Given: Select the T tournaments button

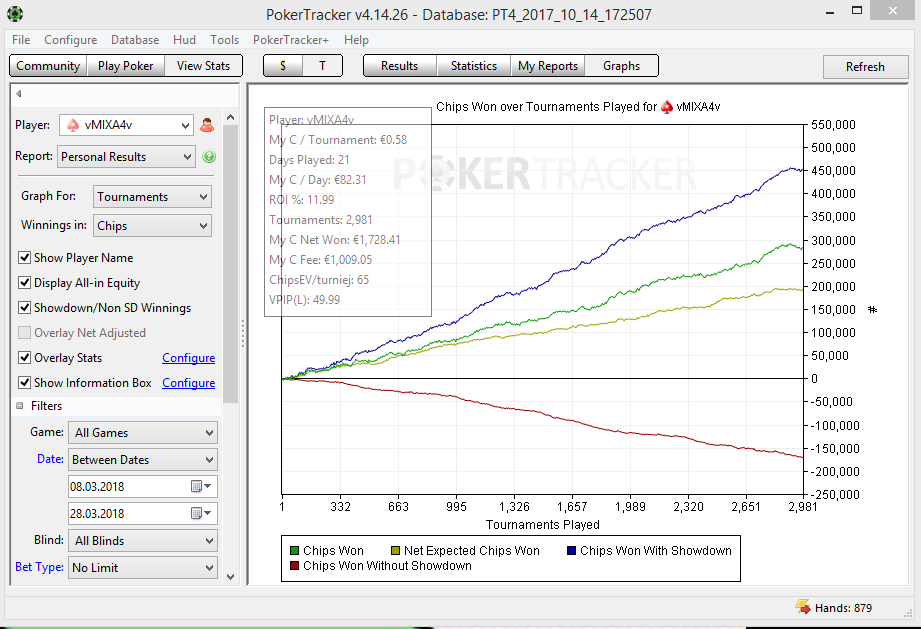Looking at the screenshot, I should tap(322, 66).
